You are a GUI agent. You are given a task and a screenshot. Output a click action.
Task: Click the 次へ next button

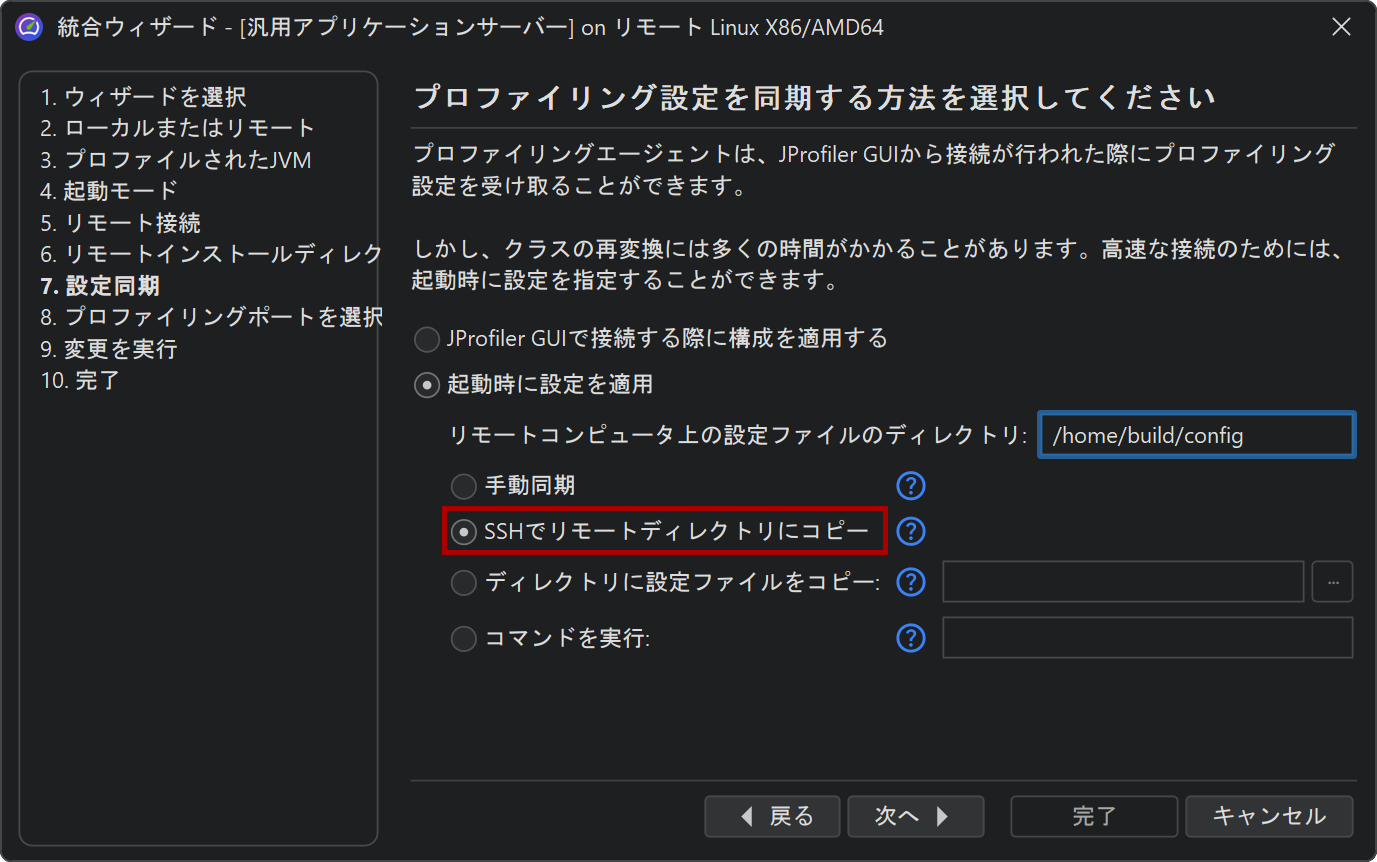point(916,817)
